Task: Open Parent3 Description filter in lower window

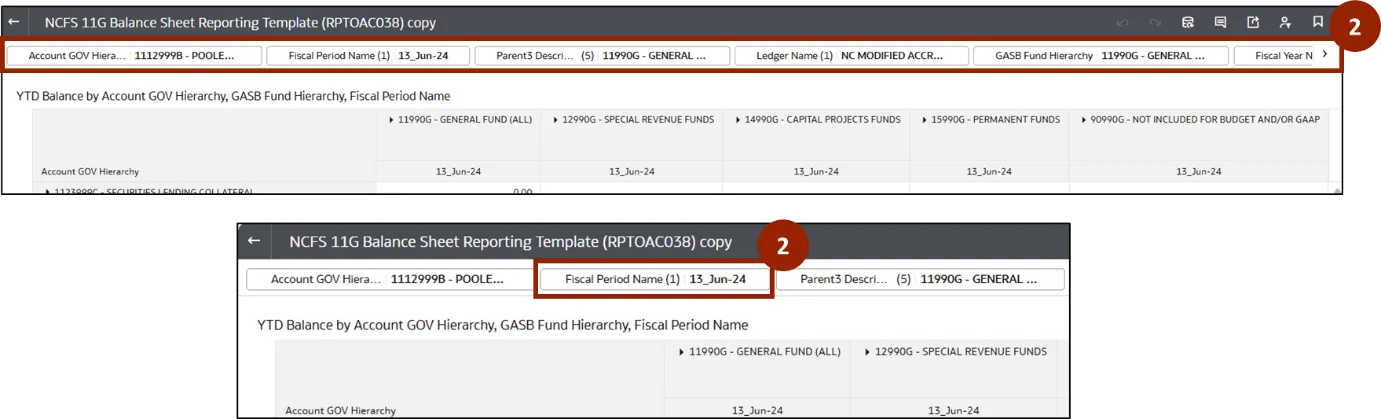Action: pyautogui.click(x=920, y=279)
